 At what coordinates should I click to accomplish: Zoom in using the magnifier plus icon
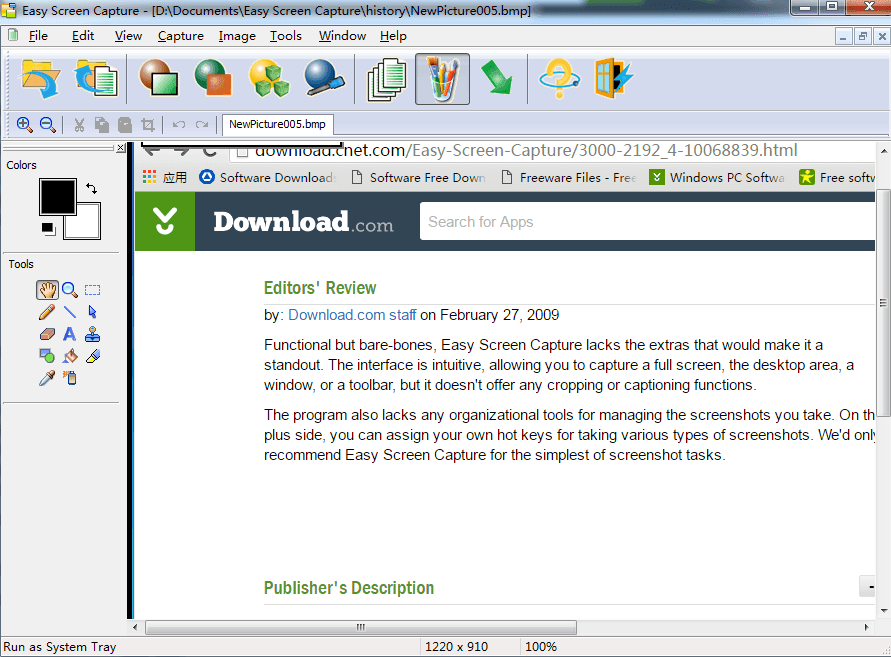(x=24, y=124)
